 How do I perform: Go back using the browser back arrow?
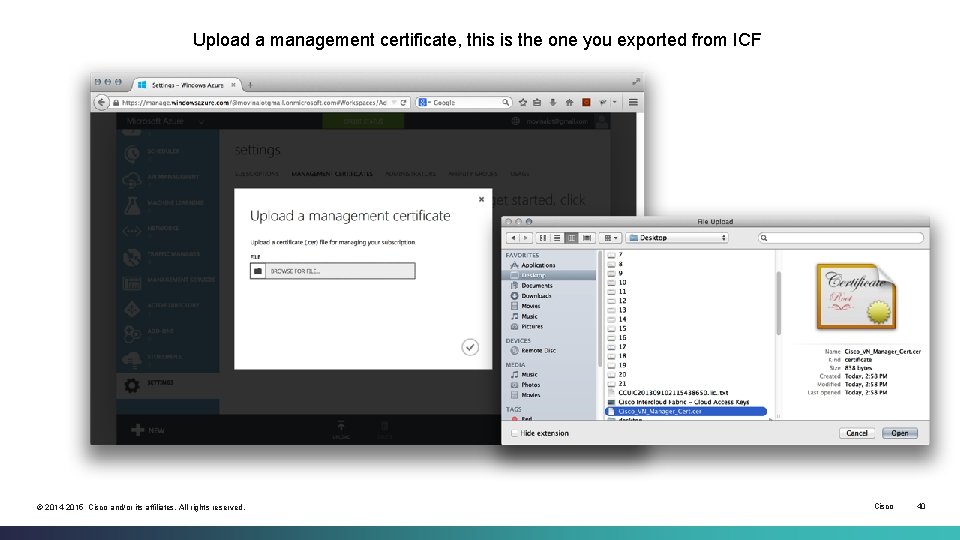coord(102,102)
